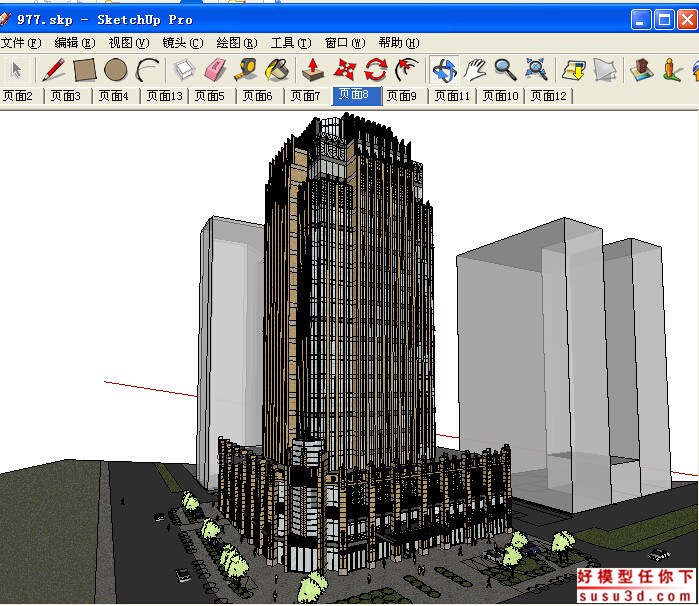Viewport: 699px width, 606px height.
Task: Open the 文件(F) menu
Action: click(x=21, y=43)
